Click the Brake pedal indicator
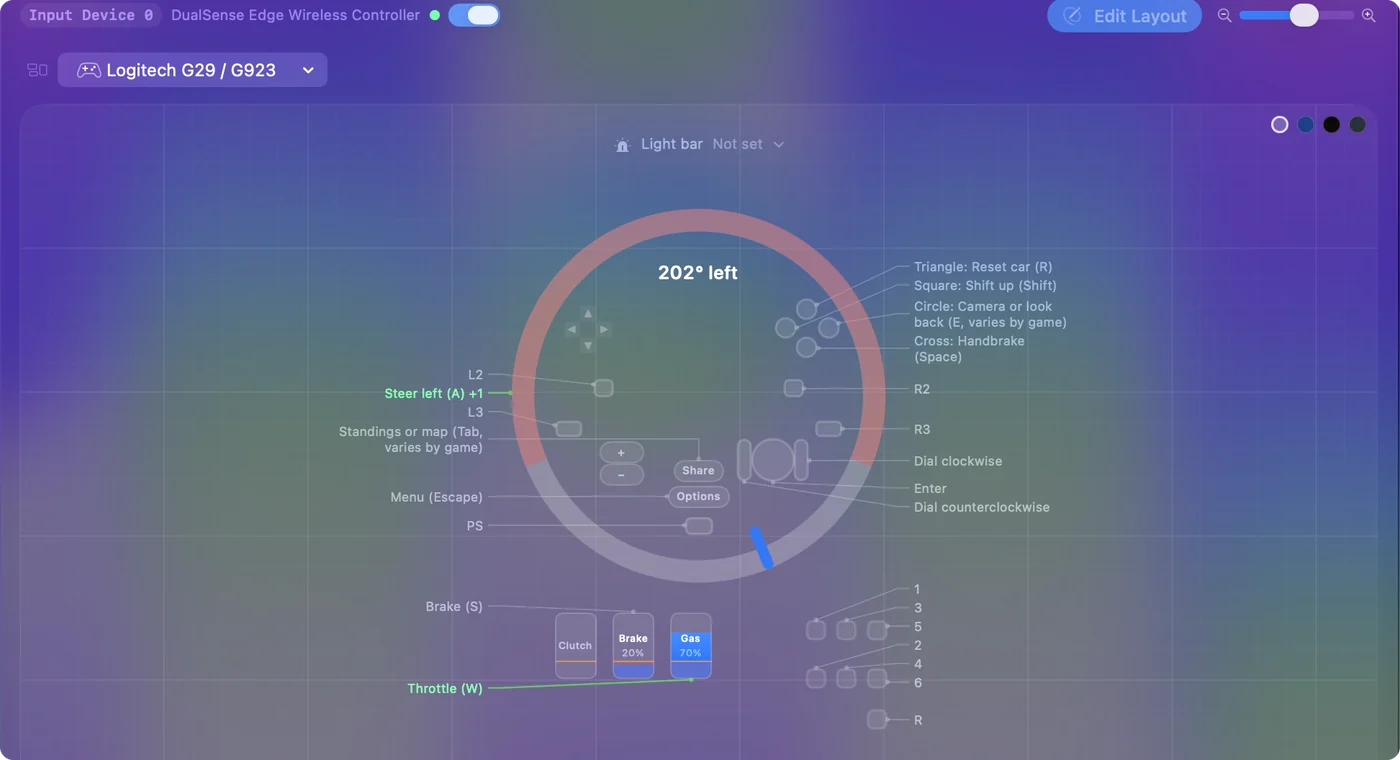 click(x=633, y=646)
